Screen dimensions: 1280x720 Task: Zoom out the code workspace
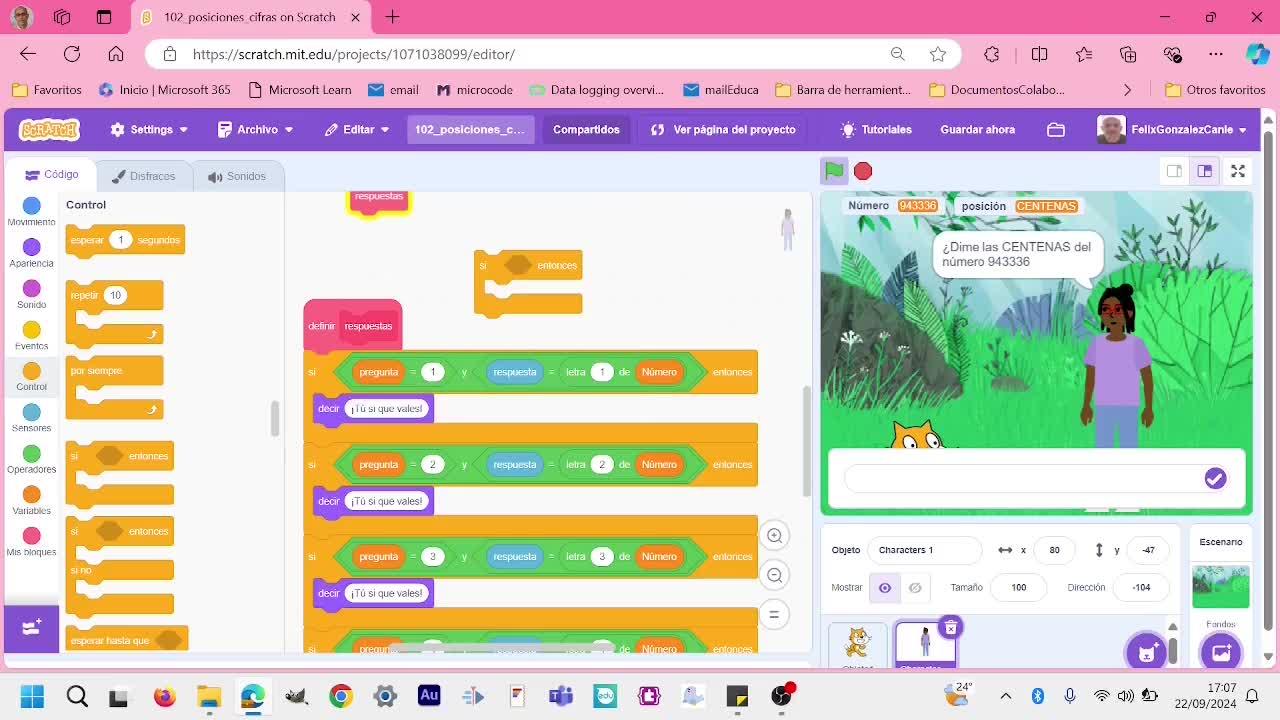[x=774, y=575]
